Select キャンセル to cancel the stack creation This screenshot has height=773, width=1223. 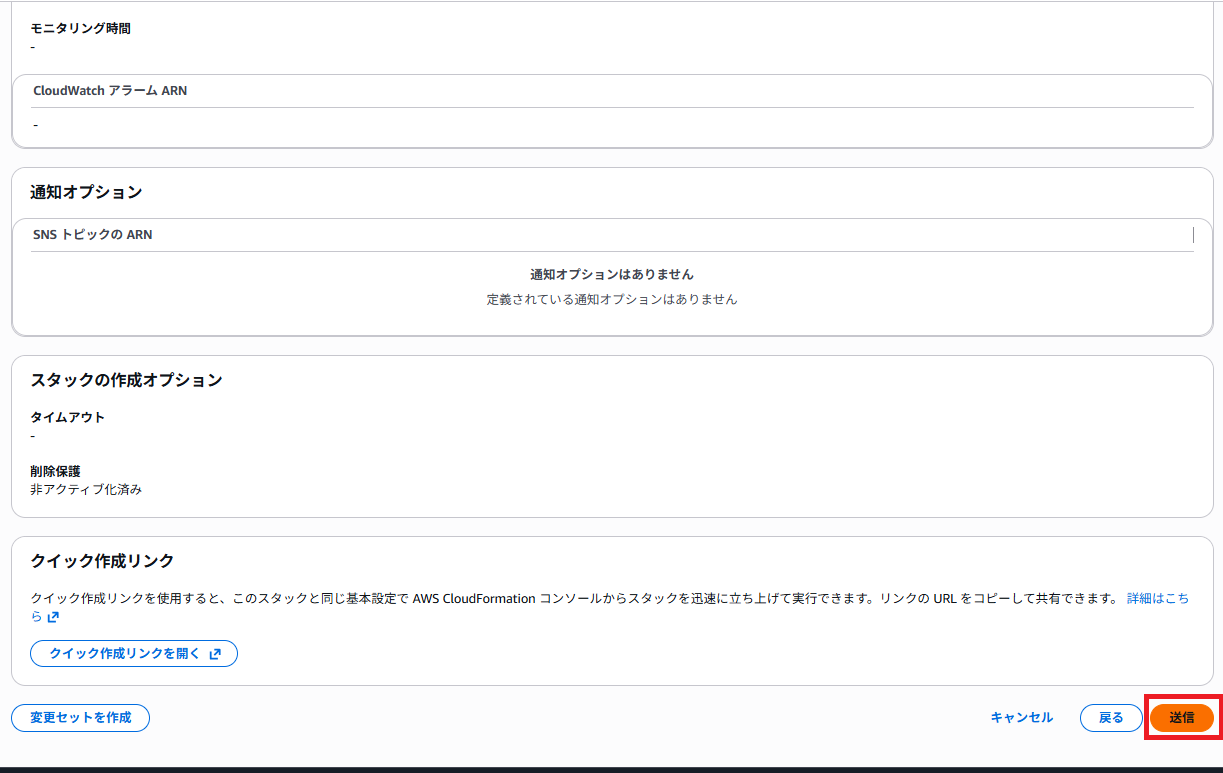(x=1021, y=717)
